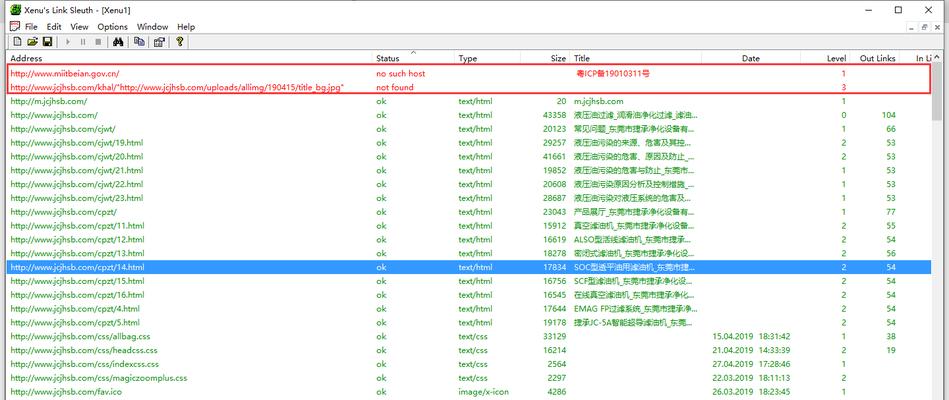949x400 pixels.
Task: Open the View menu
Action: [79, 27]
